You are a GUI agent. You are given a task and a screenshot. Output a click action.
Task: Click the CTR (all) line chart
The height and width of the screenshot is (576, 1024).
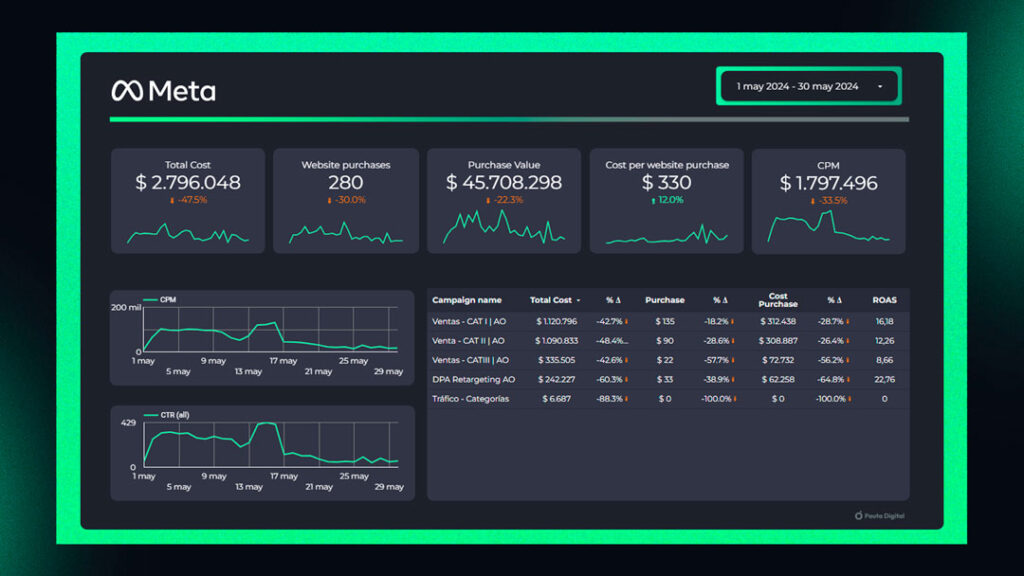pos(270,445)
